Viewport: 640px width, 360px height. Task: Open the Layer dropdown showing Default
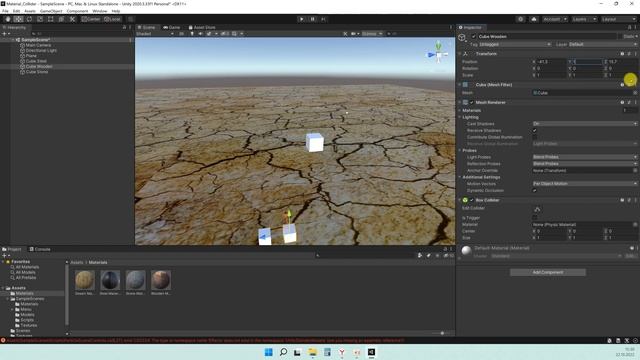coord(602,44)
